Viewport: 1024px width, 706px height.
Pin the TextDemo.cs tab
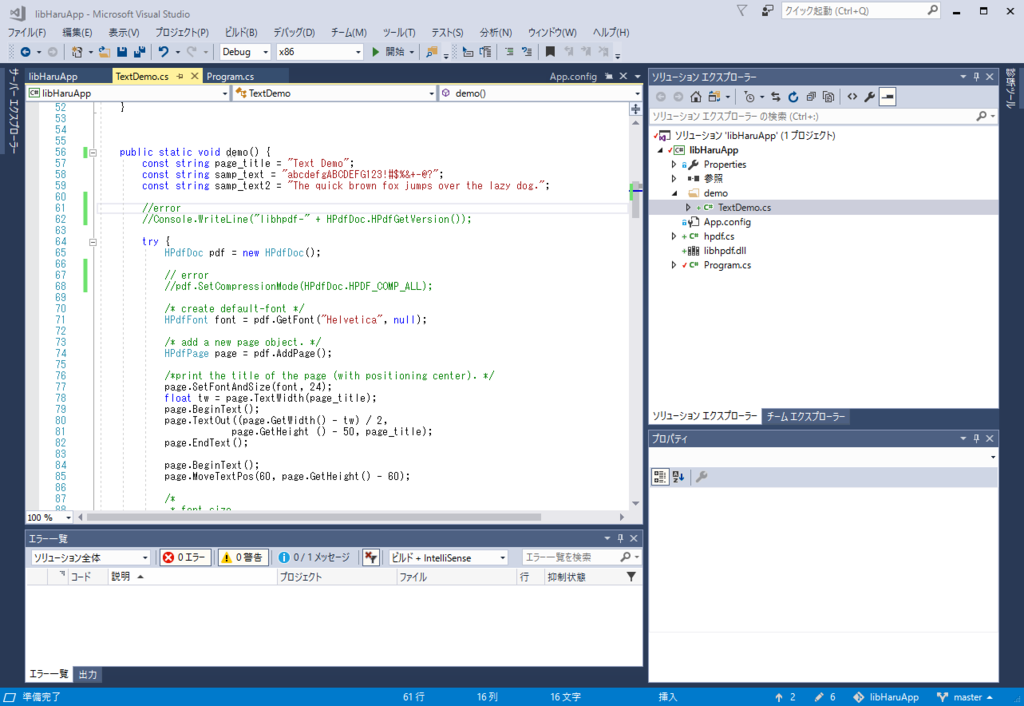tap(180, 76)
